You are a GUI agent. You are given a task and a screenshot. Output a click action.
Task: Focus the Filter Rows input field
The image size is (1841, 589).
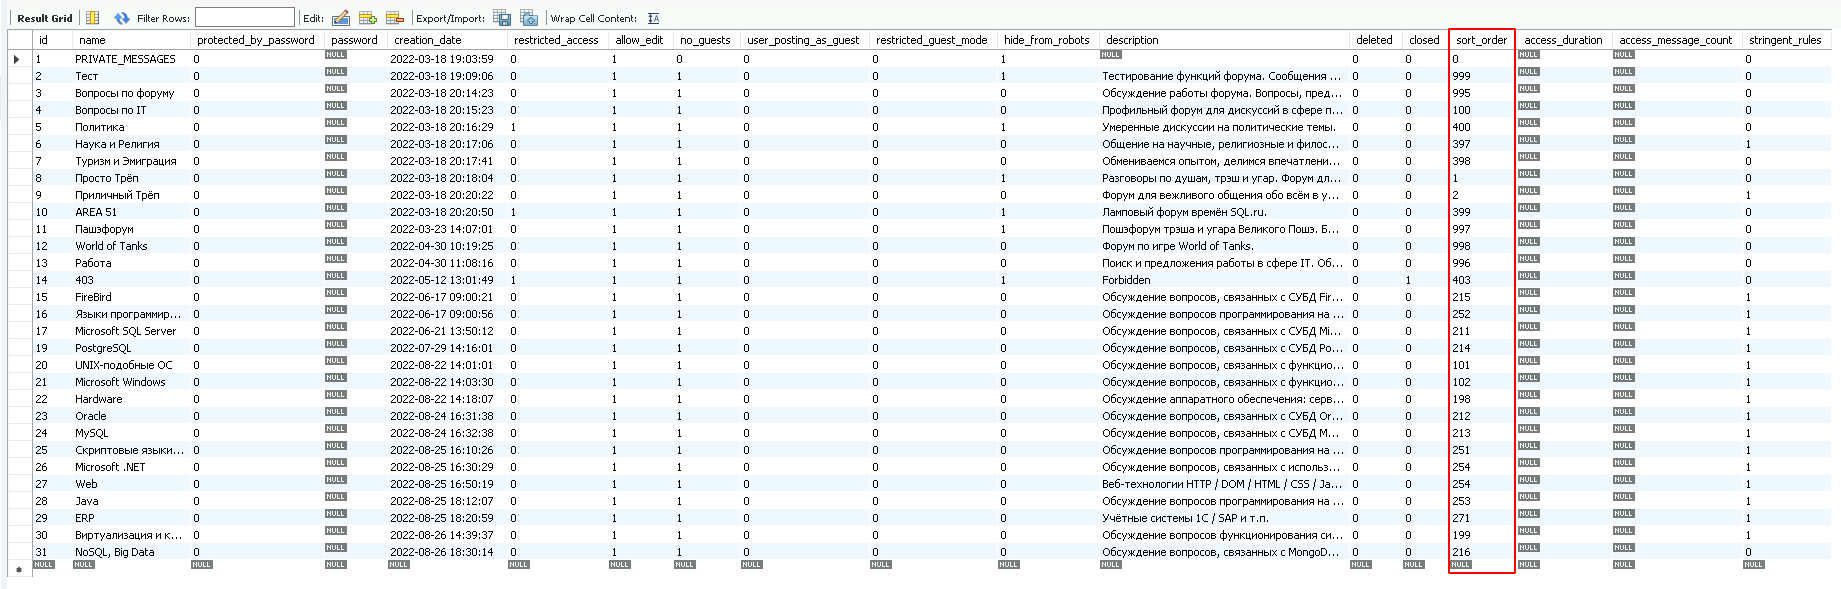[244, 18]
